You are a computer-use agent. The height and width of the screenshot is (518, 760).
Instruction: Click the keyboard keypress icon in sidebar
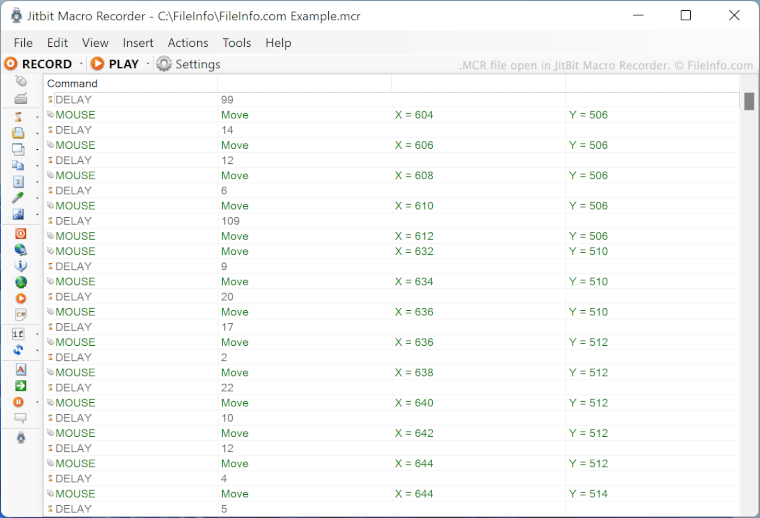[20, 98]
